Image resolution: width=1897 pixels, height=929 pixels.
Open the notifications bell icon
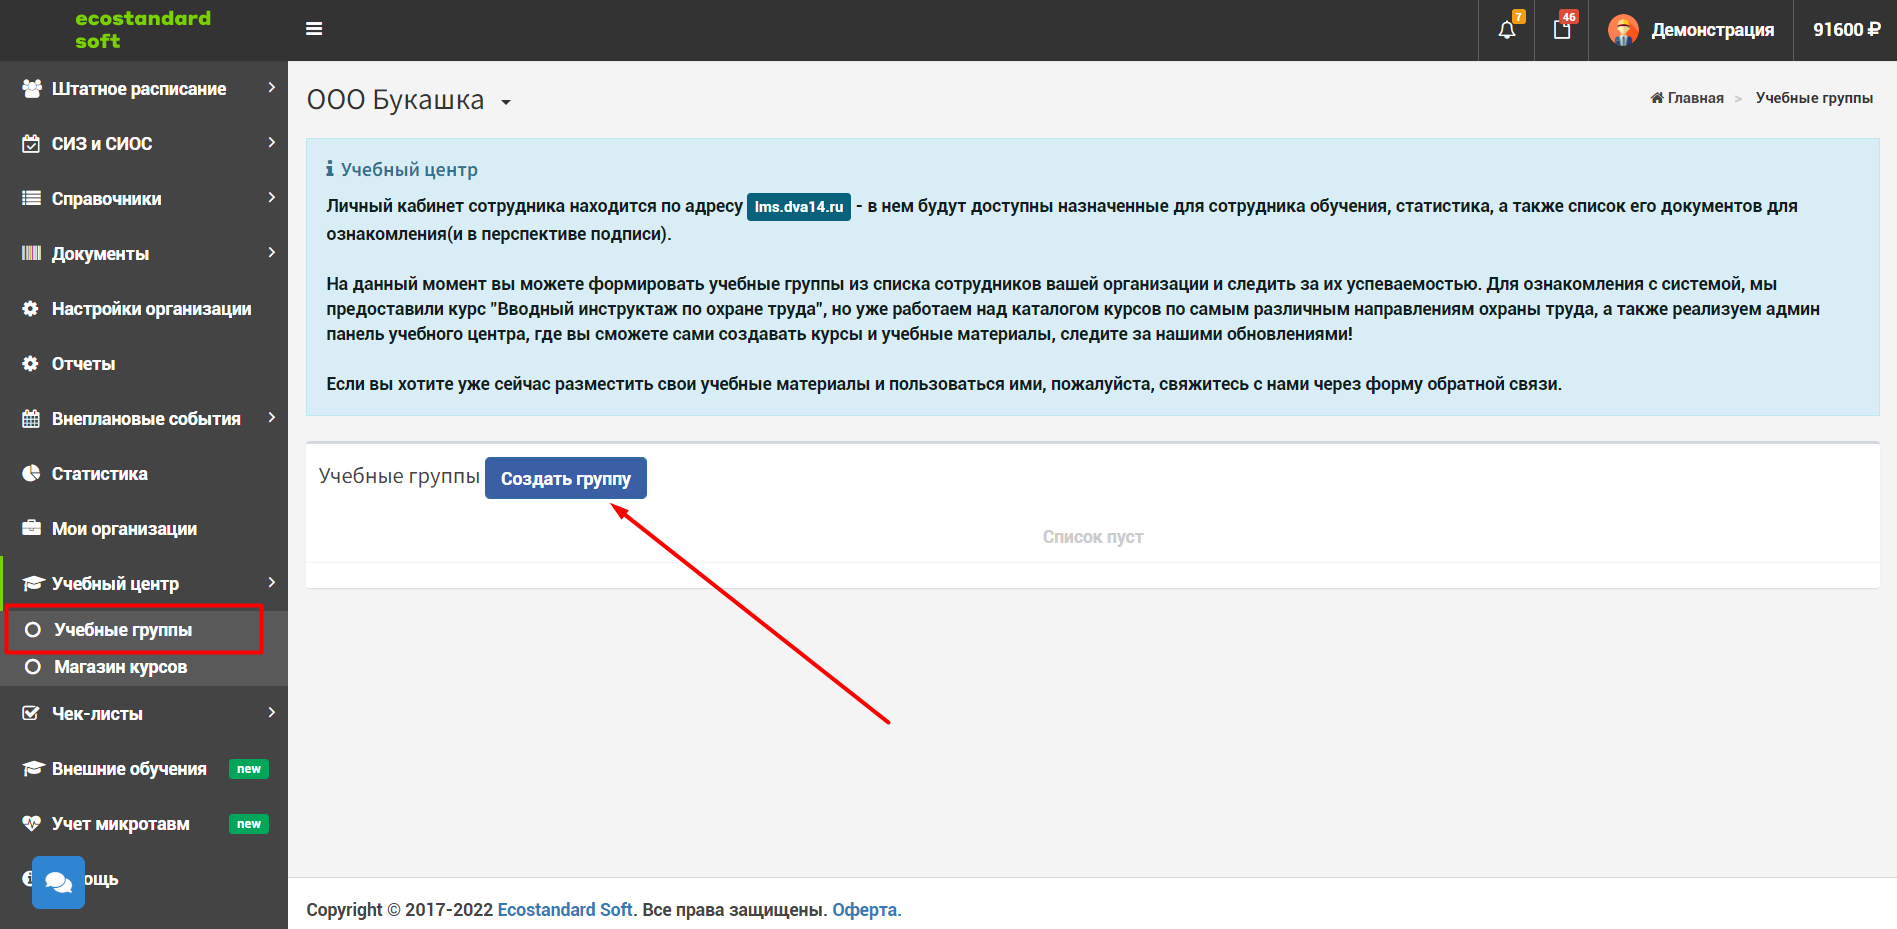[1507, 30]
